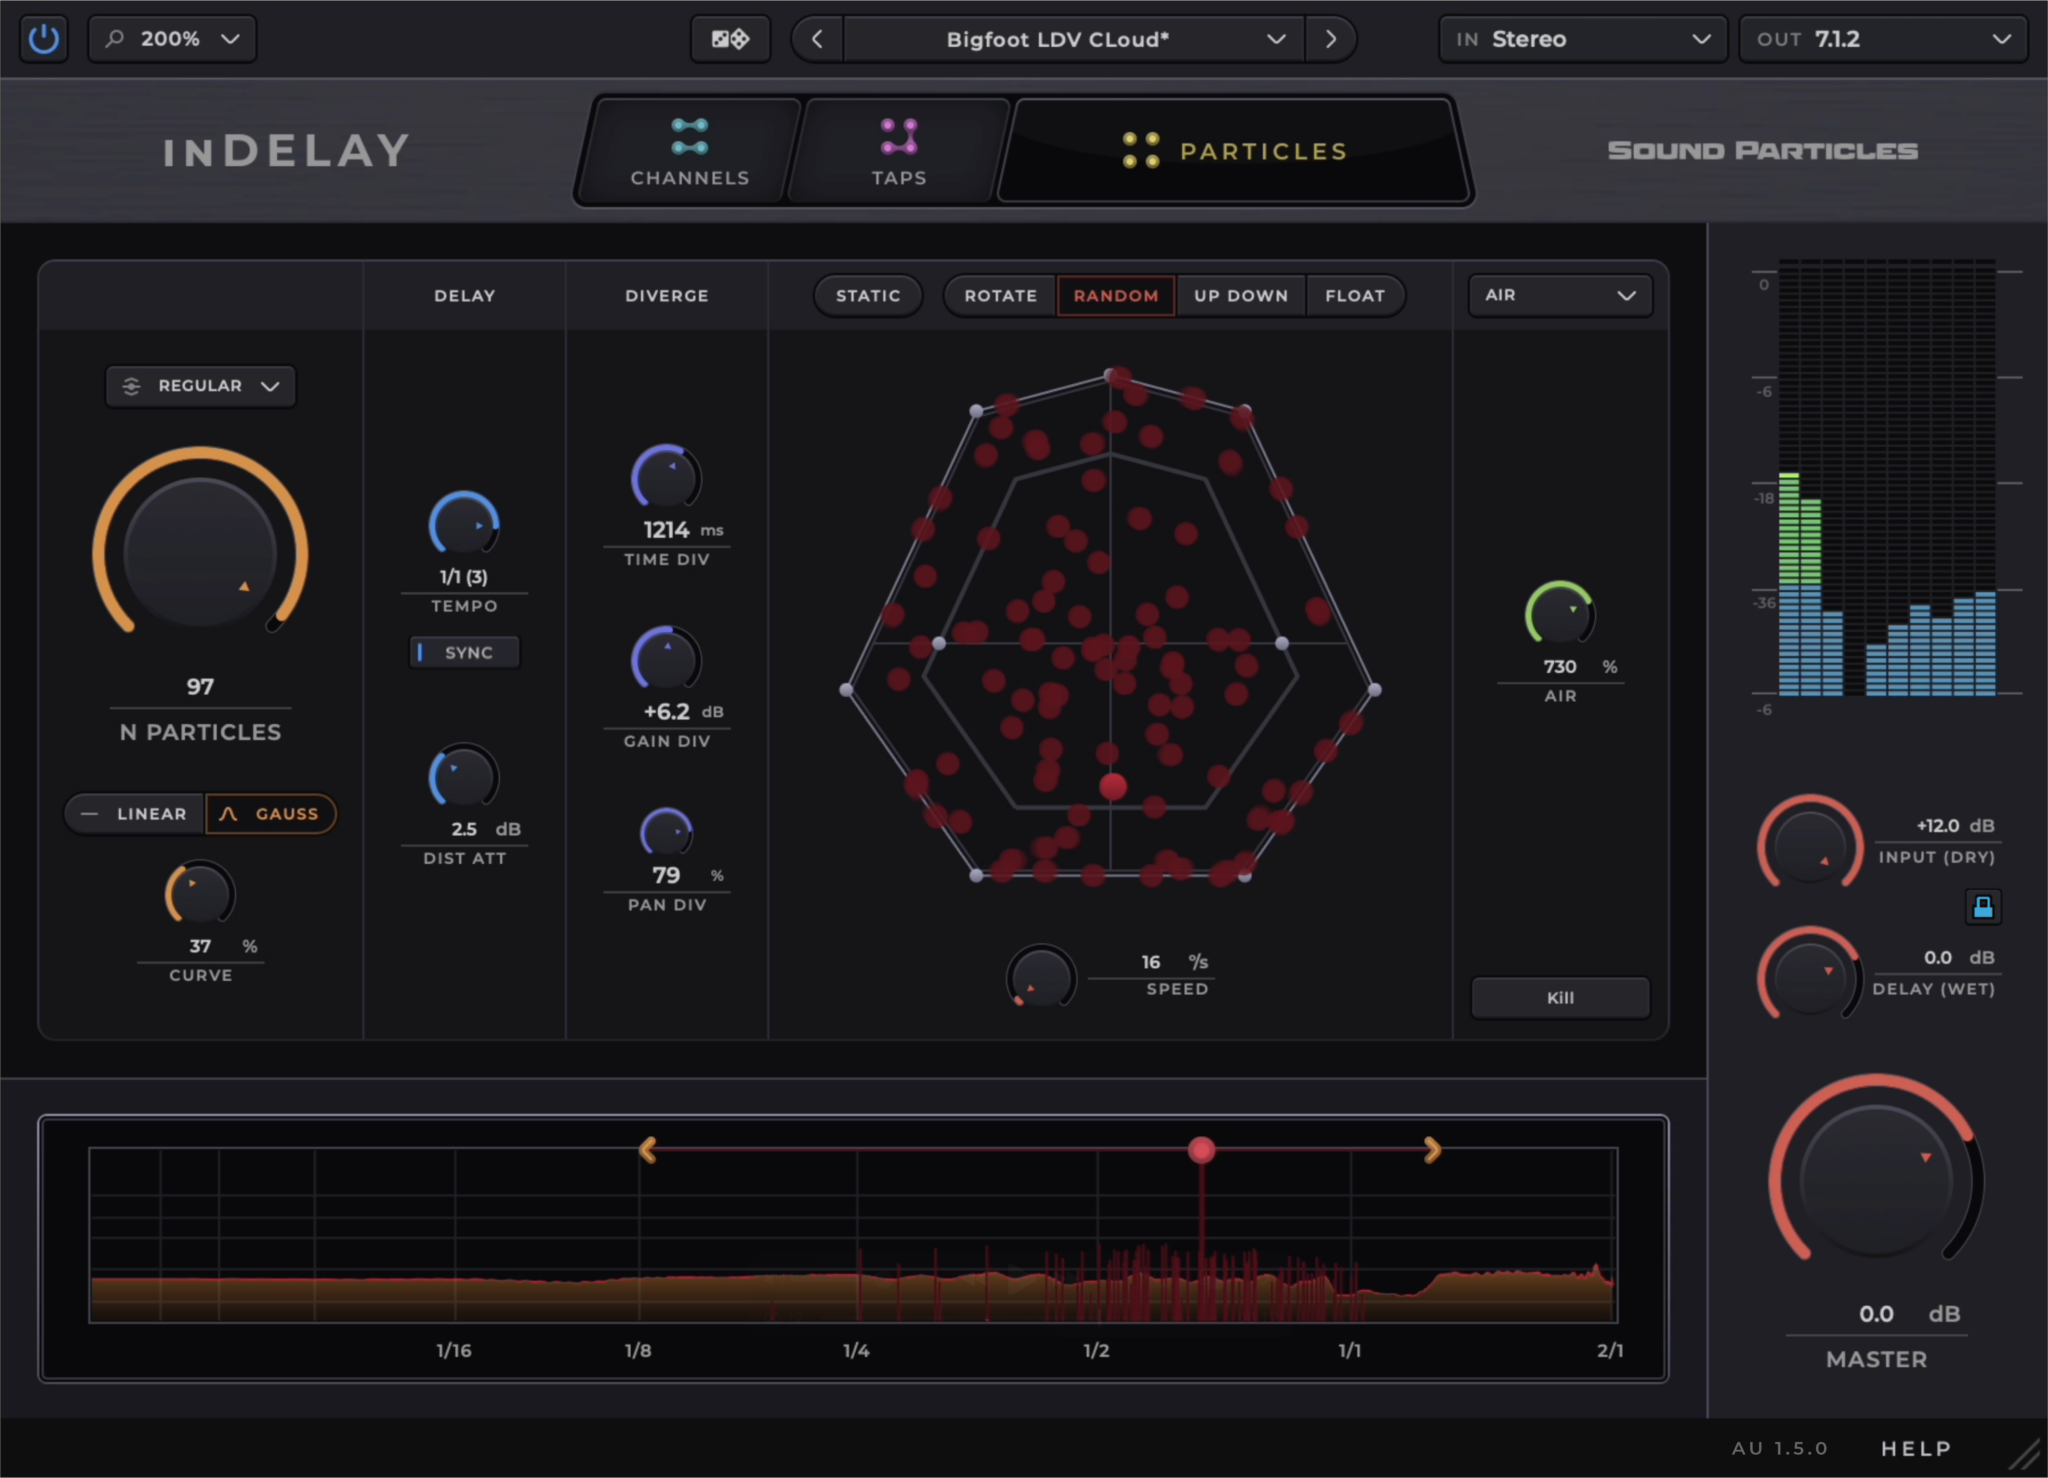Viewport: 2048px width, 1478px height.
Task: Click the CURVE knob
Action: pyautogui.click(x=200, y=894)
